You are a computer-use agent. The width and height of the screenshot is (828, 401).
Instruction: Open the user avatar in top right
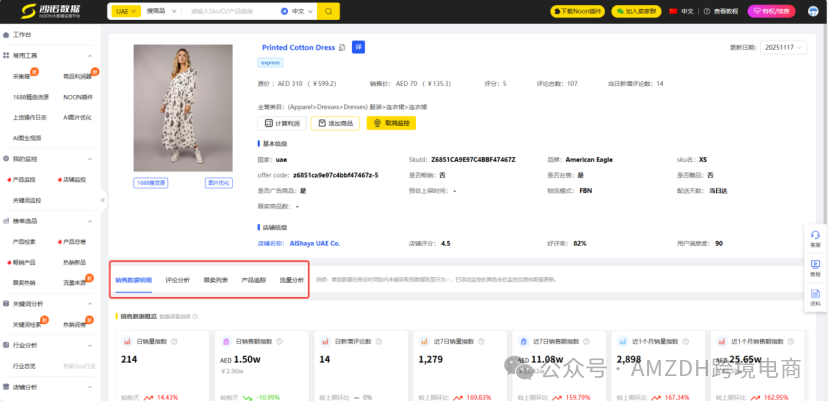tap(813, 11)
